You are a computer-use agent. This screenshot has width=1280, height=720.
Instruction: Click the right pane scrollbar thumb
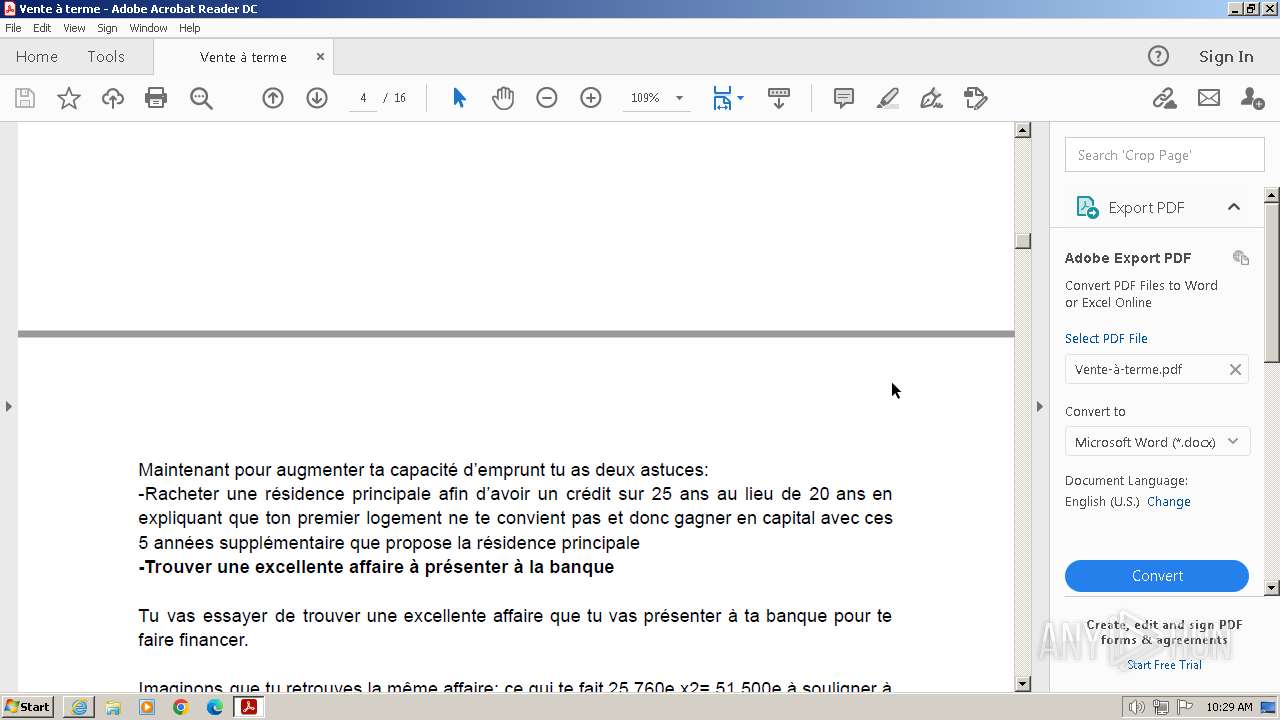1272,283
